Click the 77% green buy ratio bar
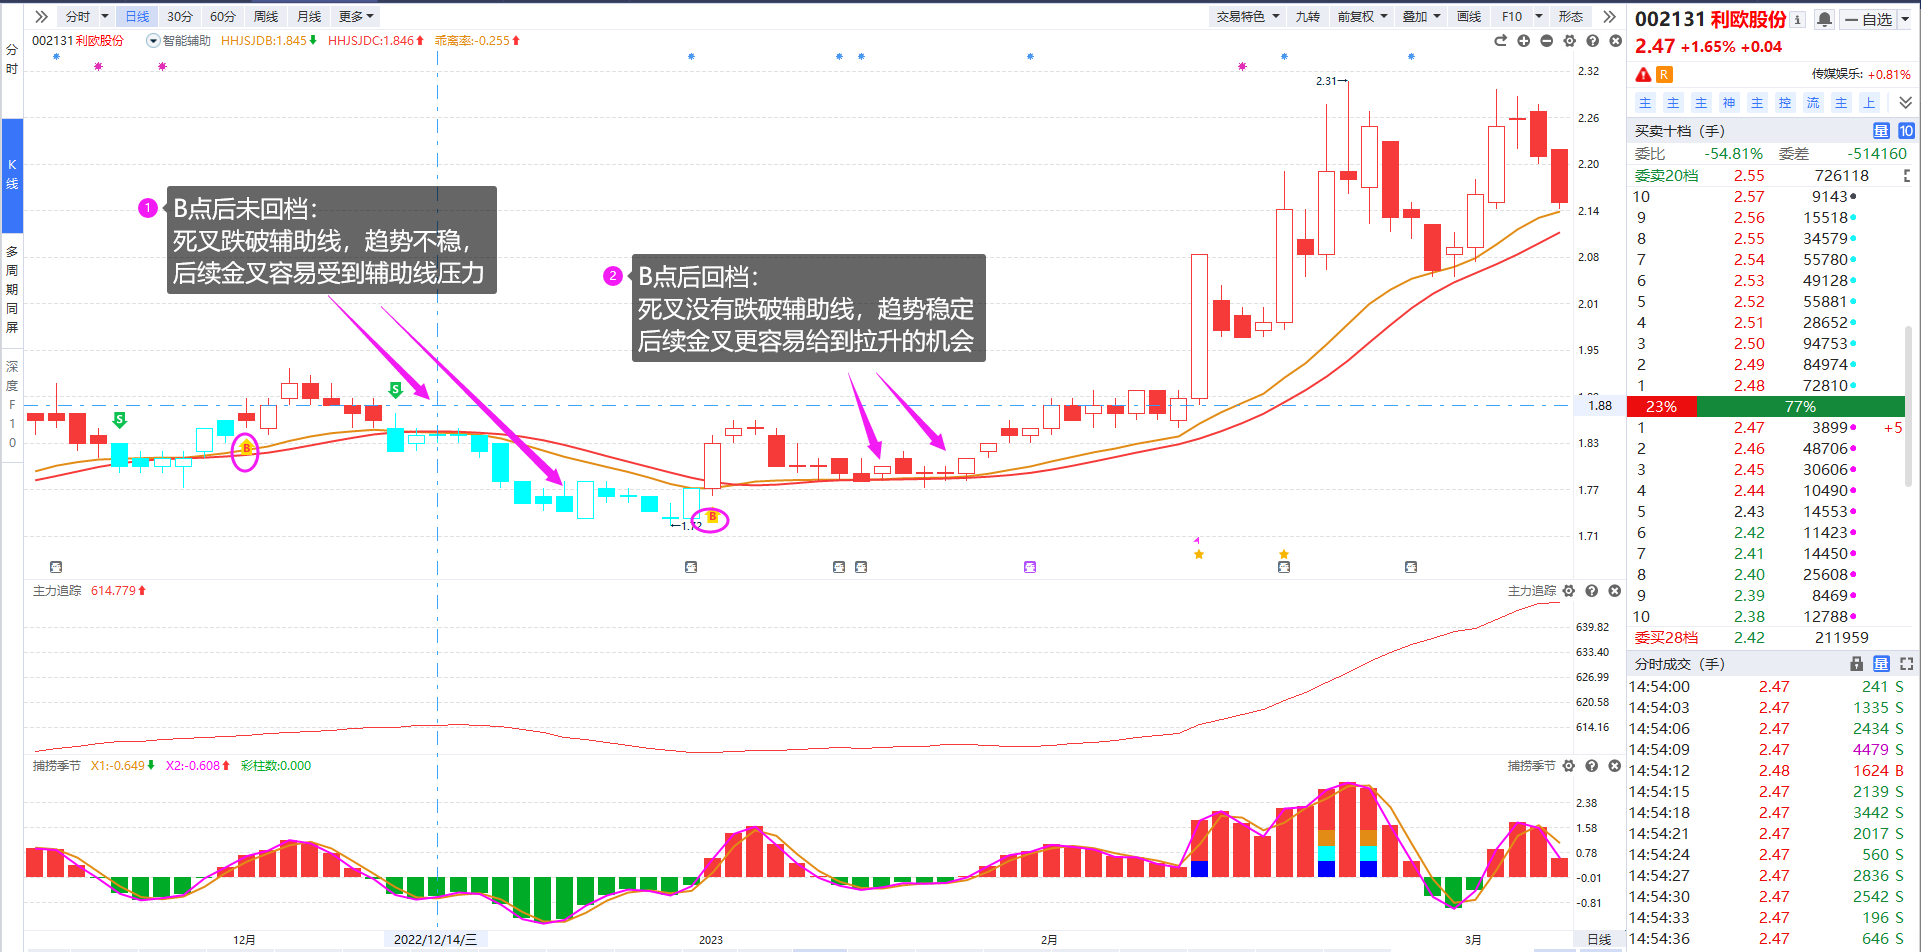Screen dimensions: 1921x952 [x=1801, y=407]
